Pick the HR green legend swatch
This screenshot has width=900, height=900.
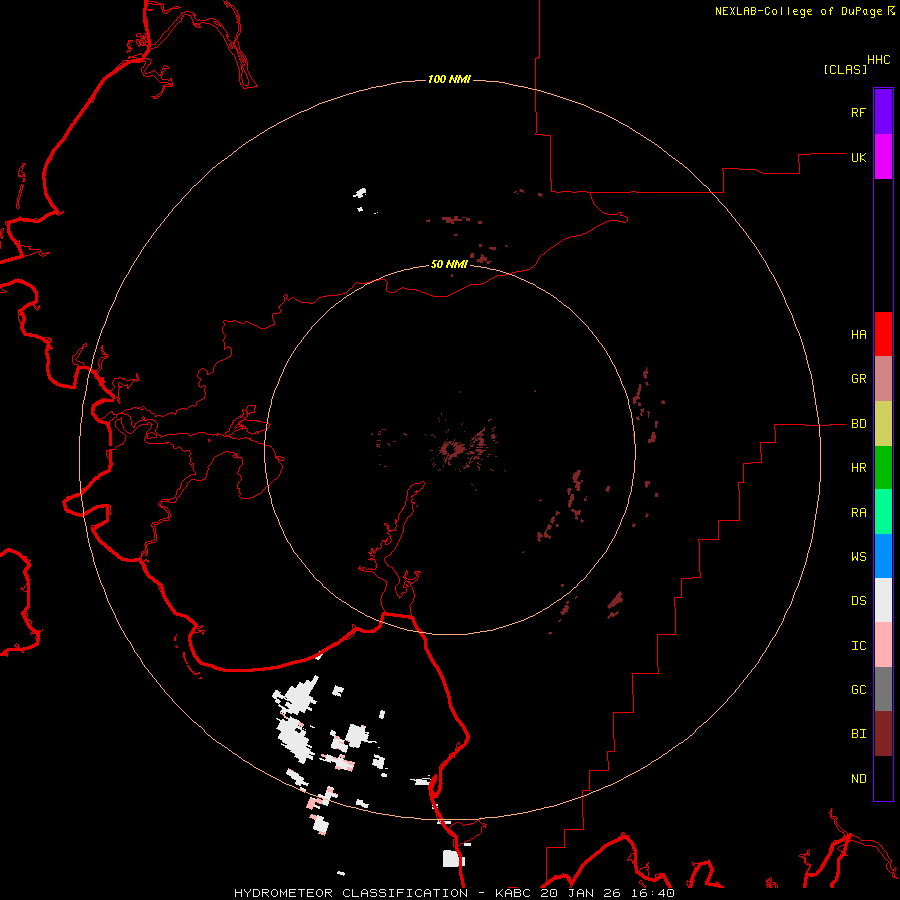(883, 468)
